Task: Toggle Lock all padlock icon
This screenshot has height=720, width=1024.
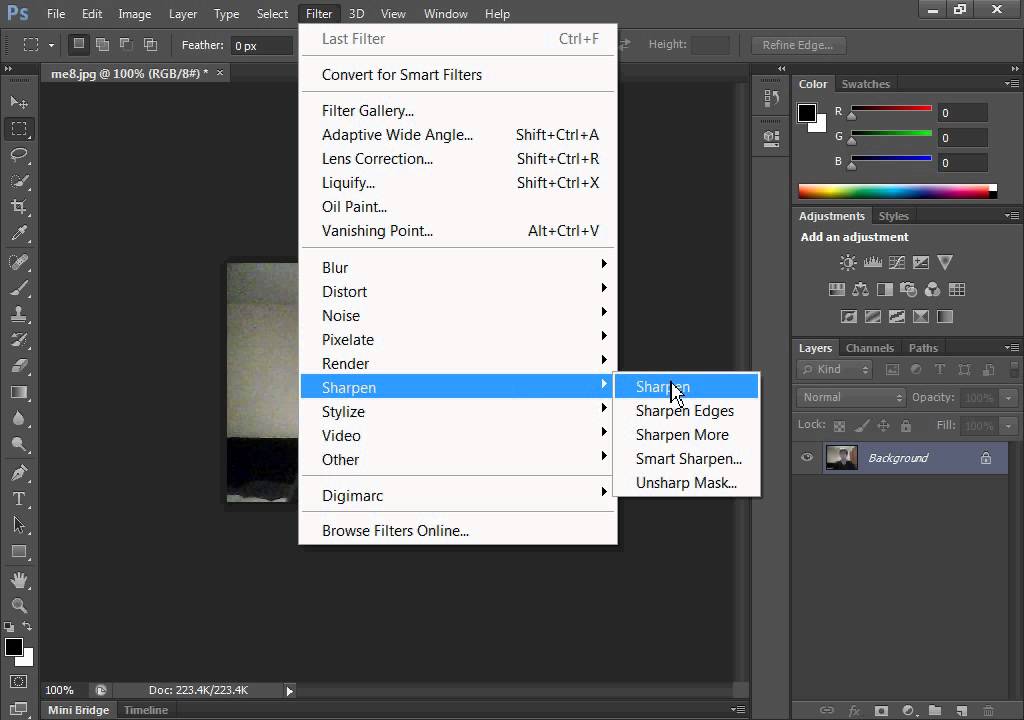Action: [906, 426]
